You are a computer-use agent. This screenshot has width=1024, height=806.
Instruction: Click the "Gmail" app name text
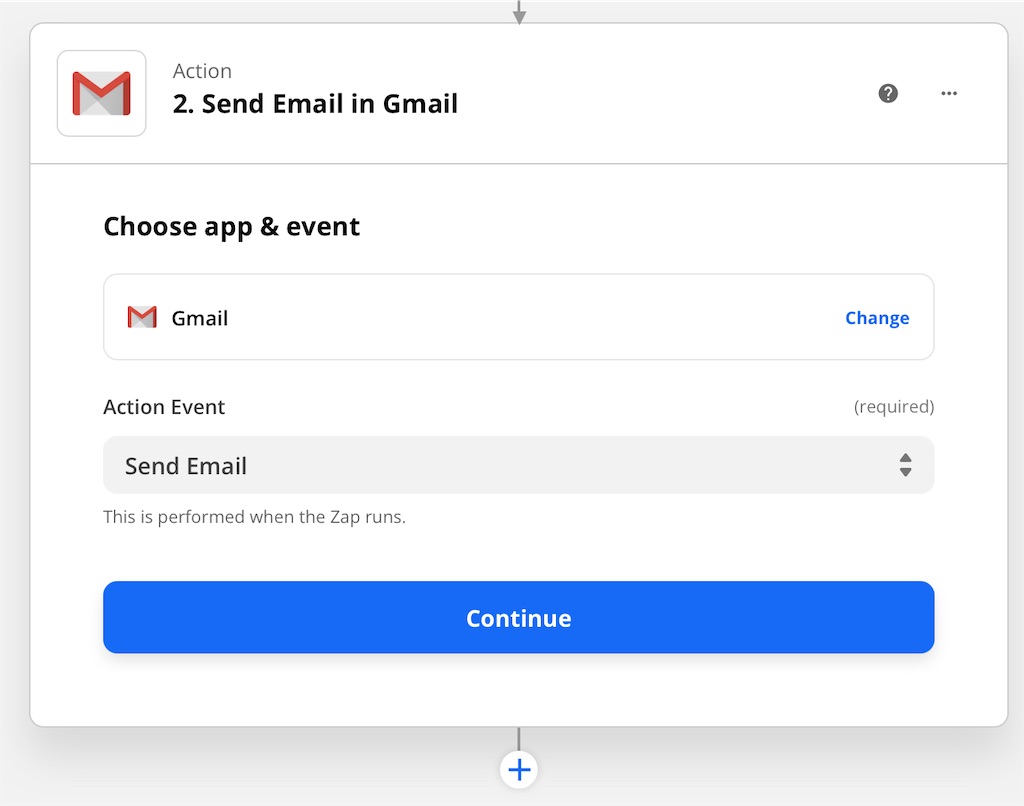click(200, 318)
